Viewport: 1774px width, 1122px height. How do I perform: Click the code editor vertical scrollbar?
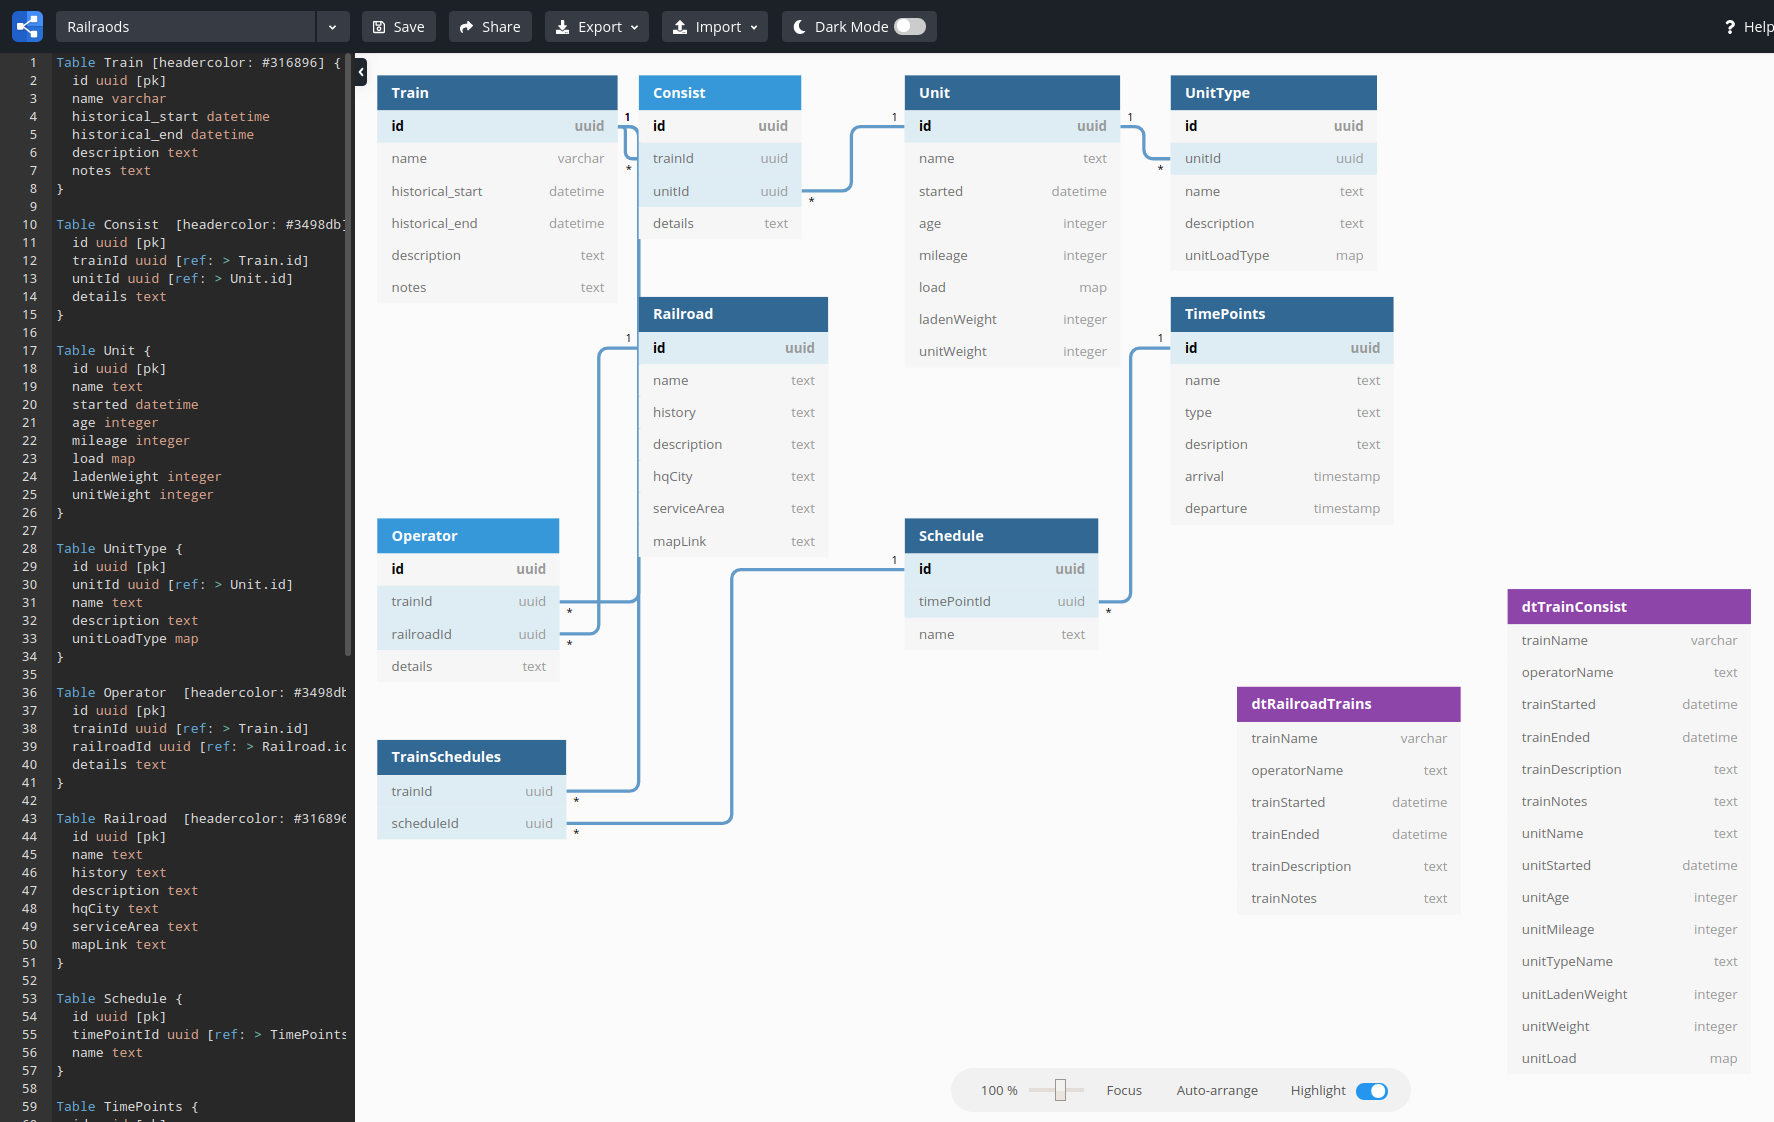[x=348, y=355]
